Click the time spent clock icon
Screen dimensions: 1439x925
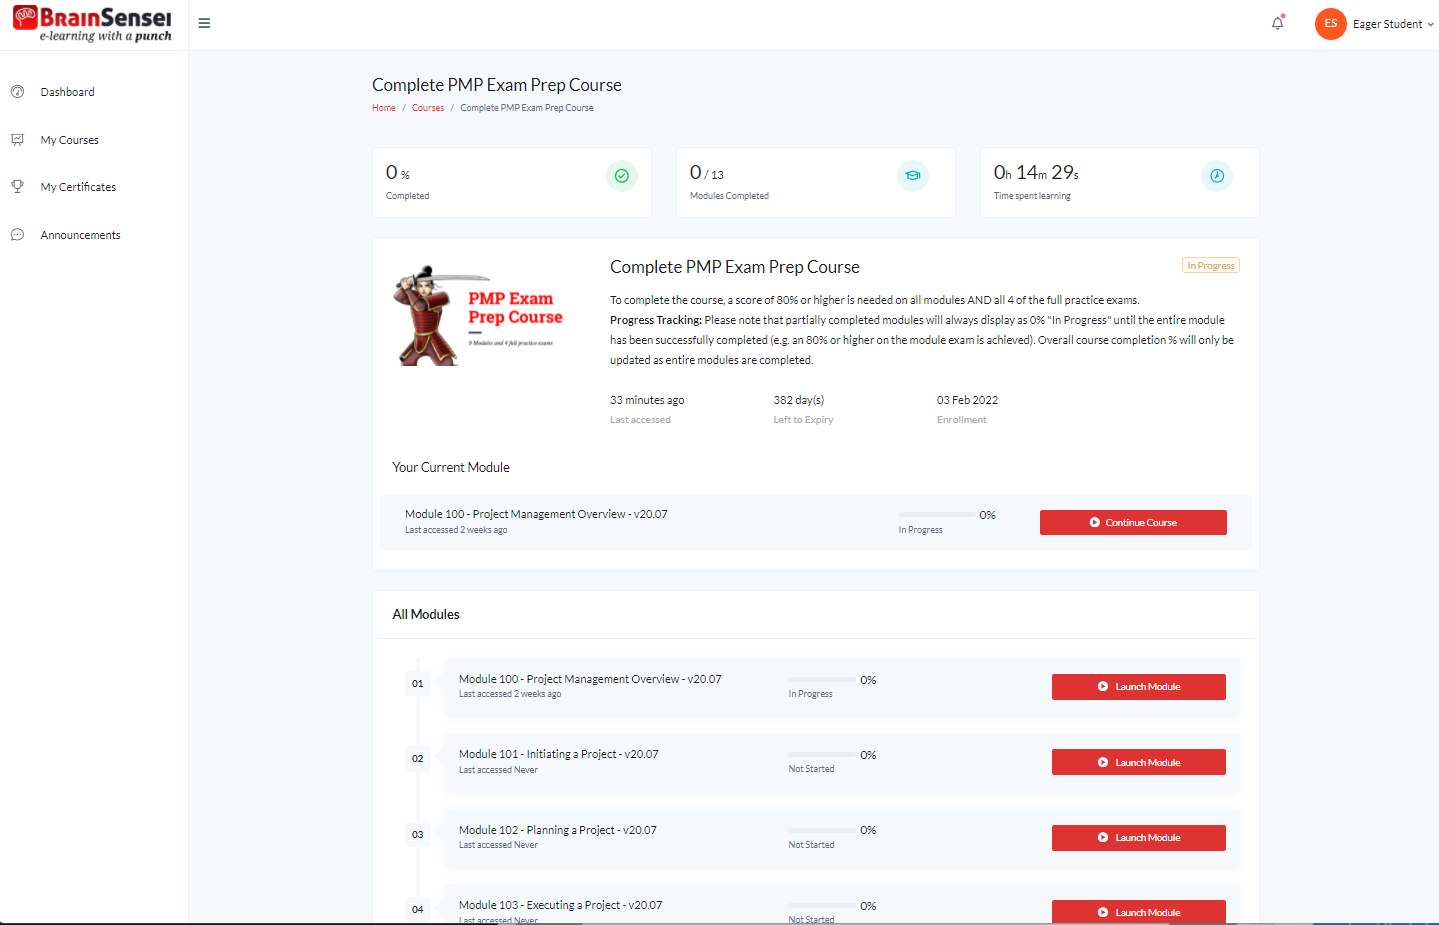click(1216, 176)
